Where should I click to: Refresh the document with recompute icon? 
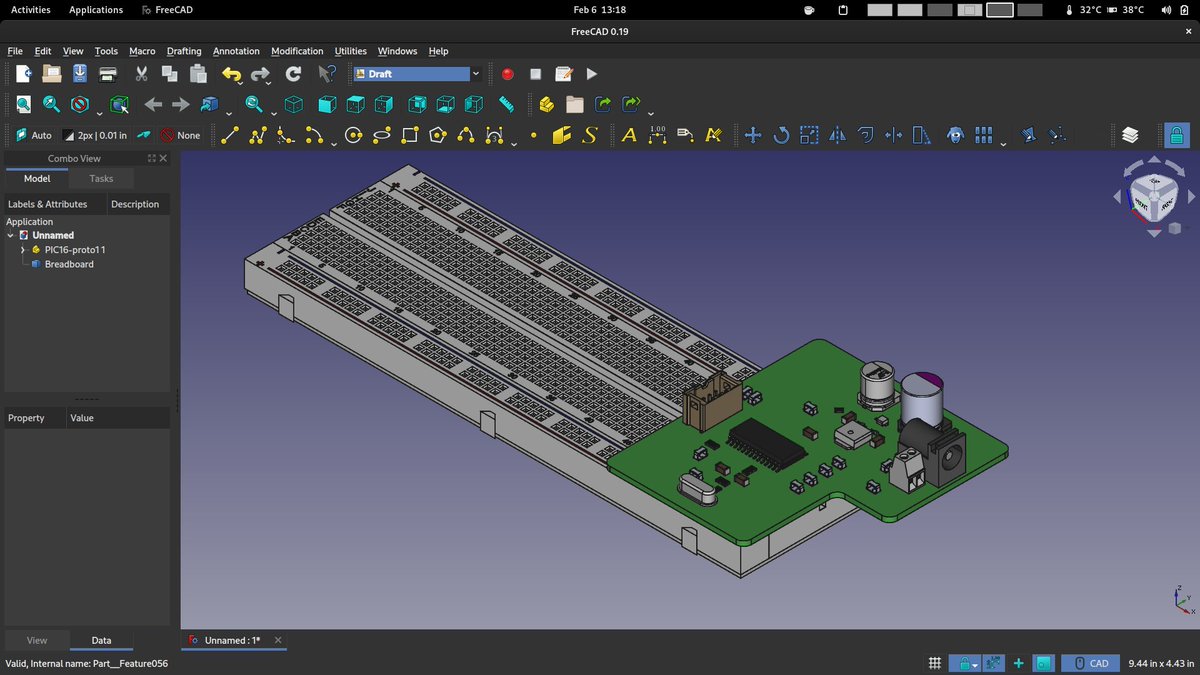coord(293,73)
